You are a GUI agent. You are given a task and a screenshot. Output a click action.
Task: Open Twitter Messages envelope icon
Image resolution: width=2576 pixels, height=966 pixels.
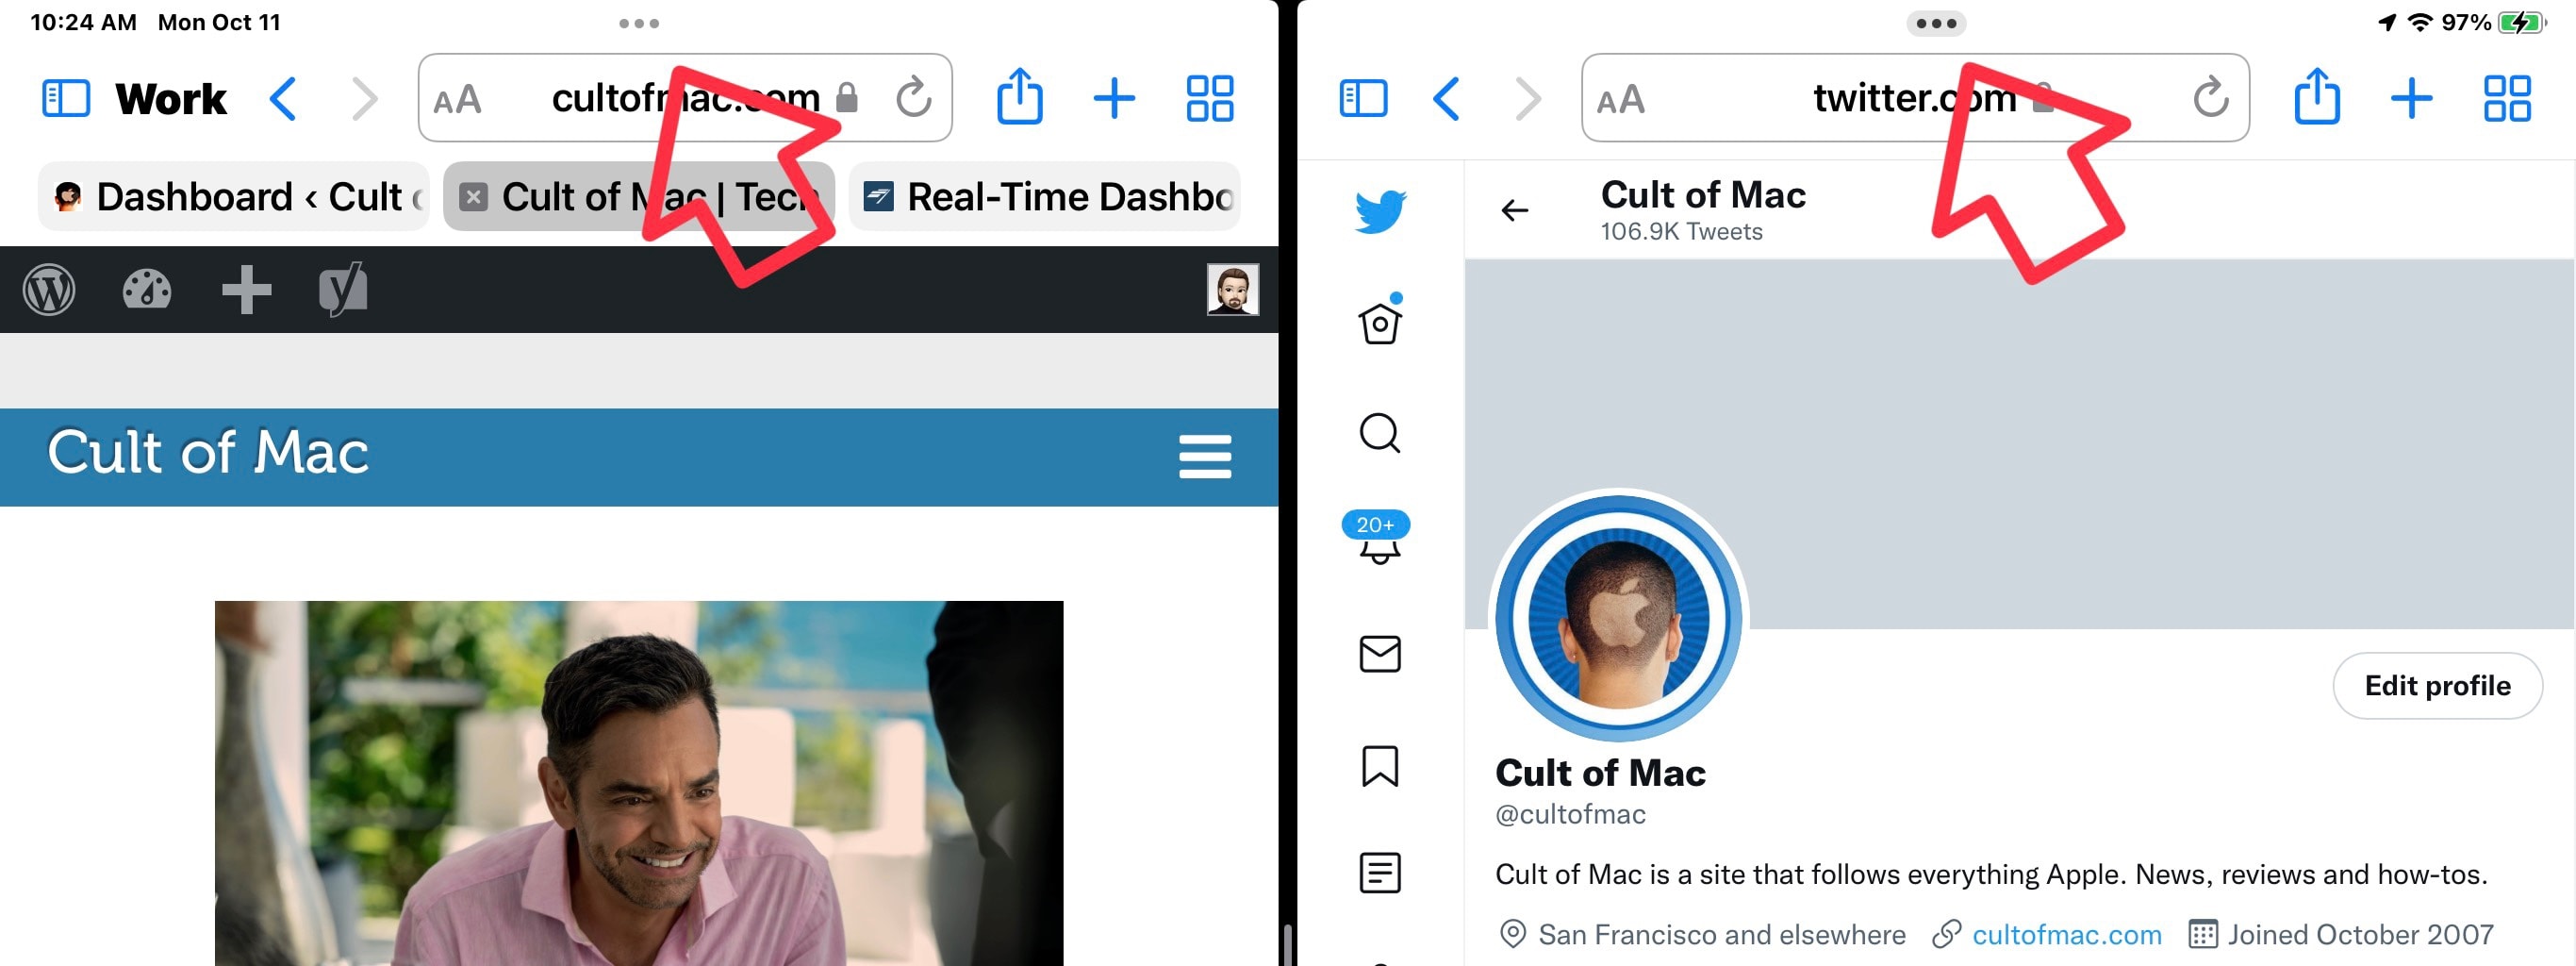coord(1379,654)
